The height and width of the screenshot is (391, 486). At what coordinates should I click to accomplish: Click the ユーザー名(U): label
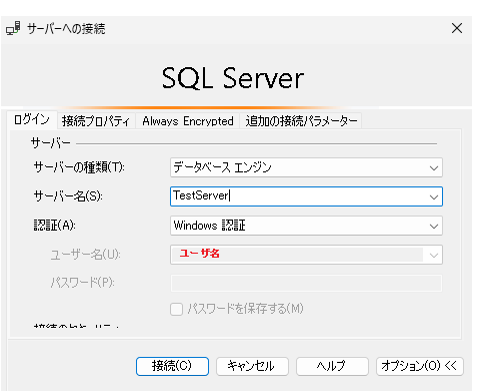[x=85, y=255]
